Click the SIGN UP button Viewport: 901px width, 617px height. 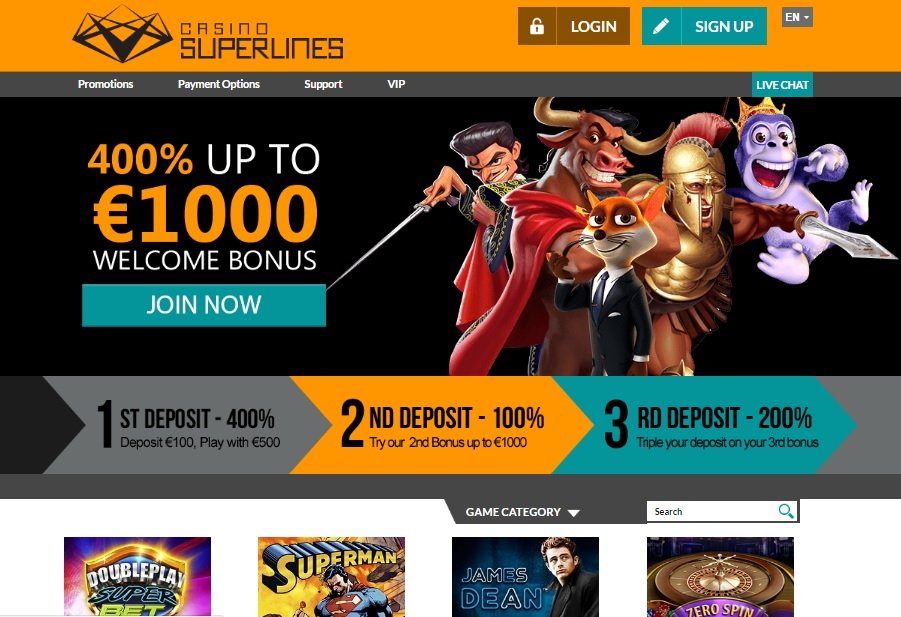pyautogui.click(x=723, y=26)
